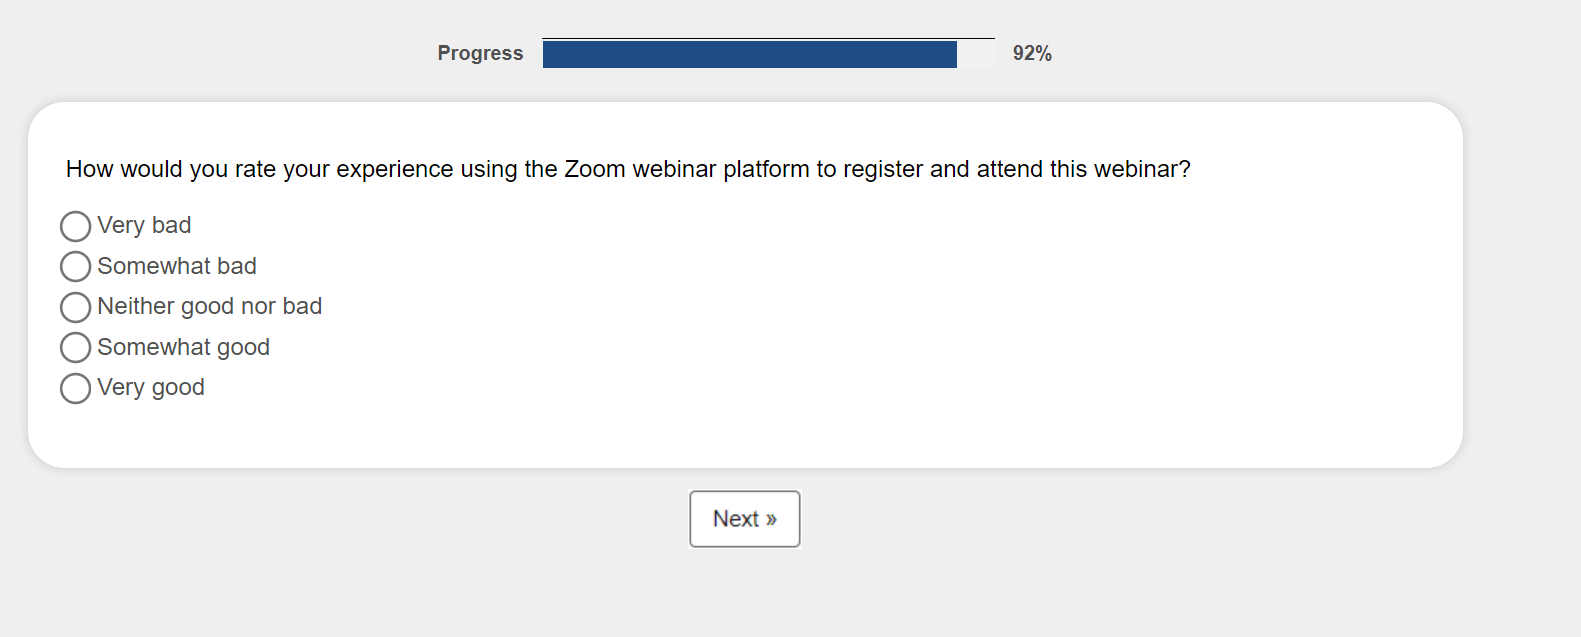Select the "Very bad" radio button

pos(75,226)
